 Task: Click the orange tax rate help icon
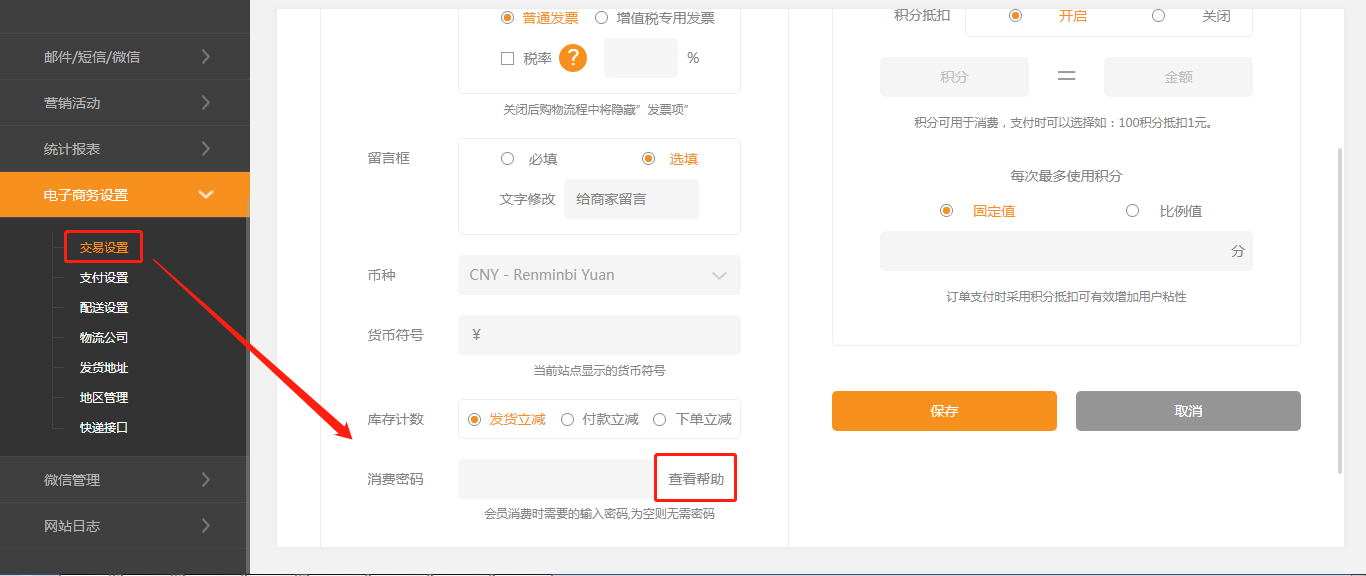click(573, 58)
